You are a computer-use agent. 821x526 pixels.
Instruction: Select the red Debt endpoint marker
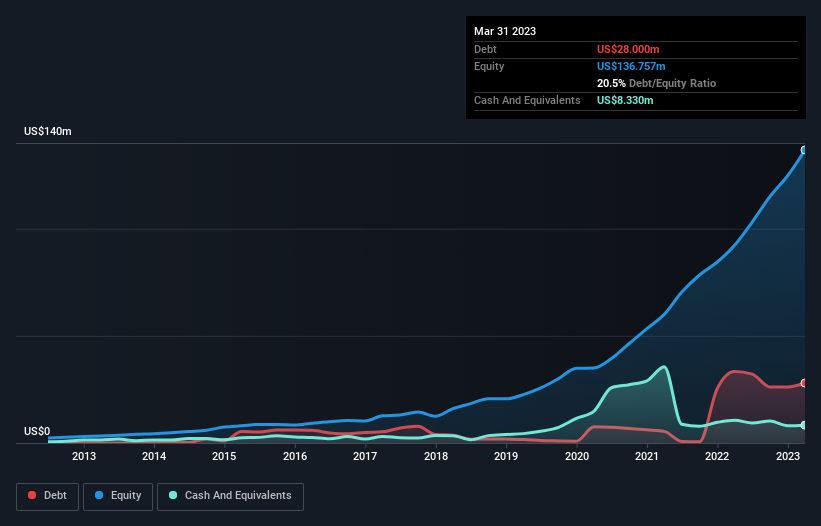coord(804,383)
